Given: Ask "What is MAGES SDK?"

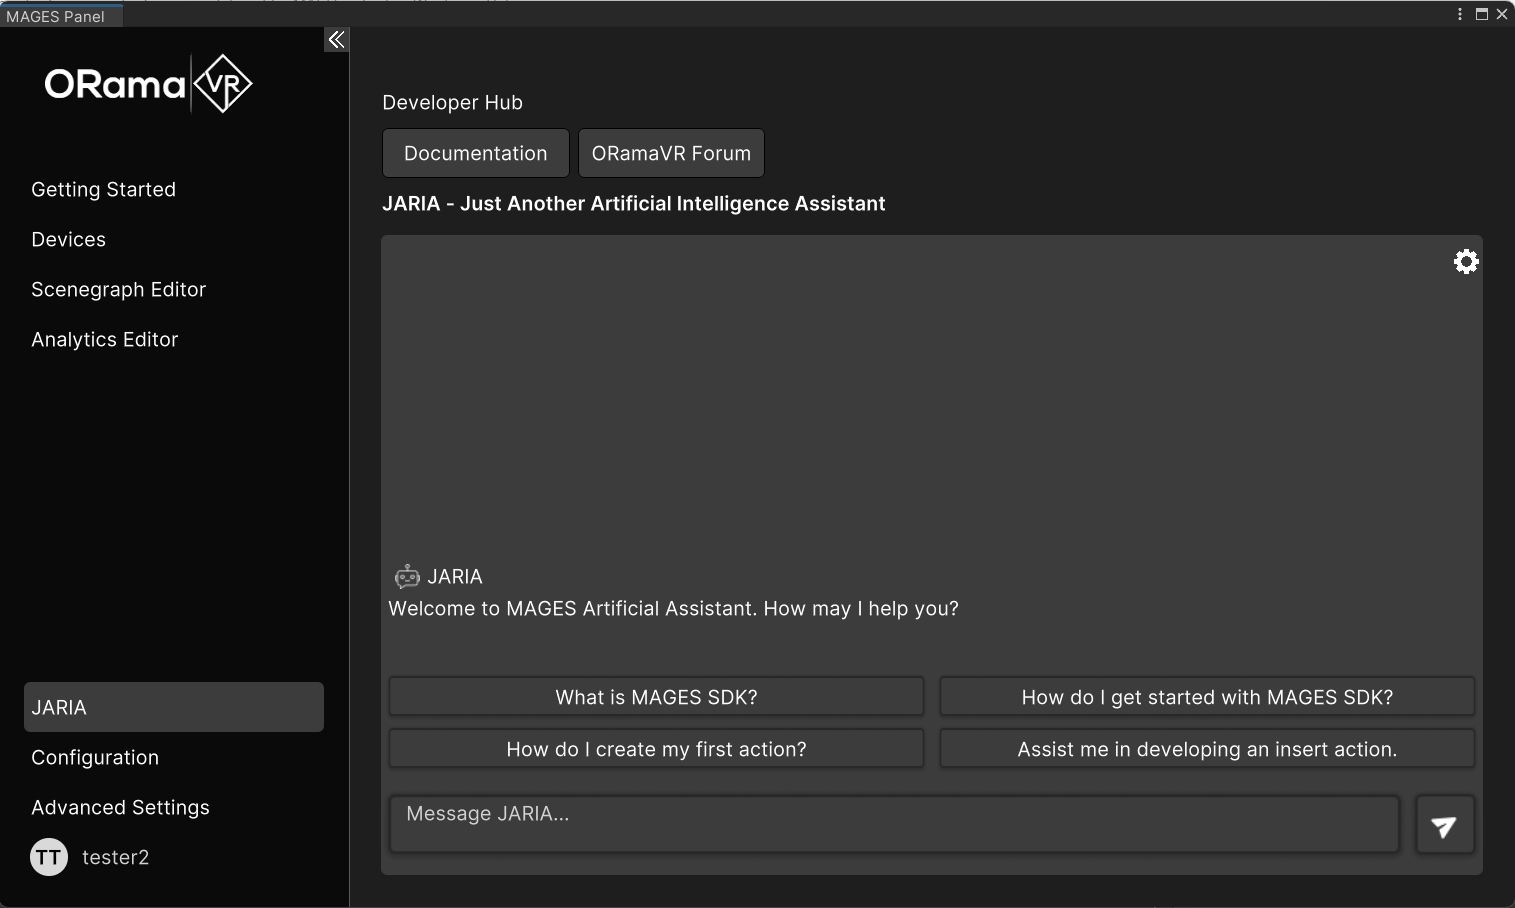Looking at the screenshot, I should point(656,697).
